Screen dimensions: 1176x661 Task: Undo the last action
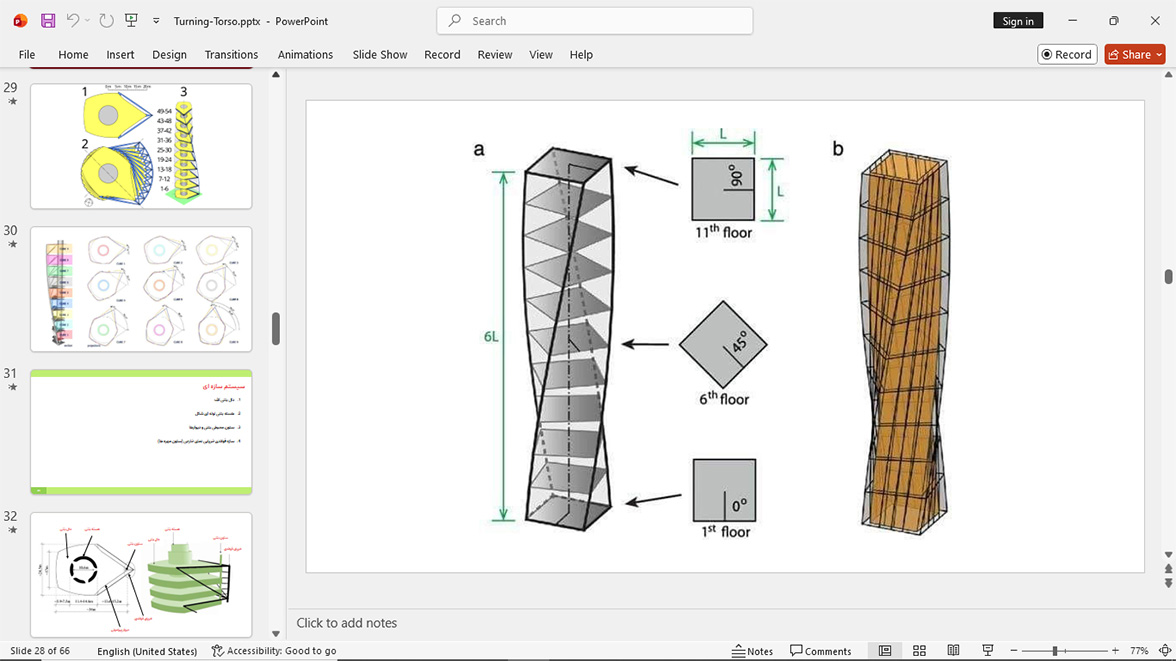[72, 21]
